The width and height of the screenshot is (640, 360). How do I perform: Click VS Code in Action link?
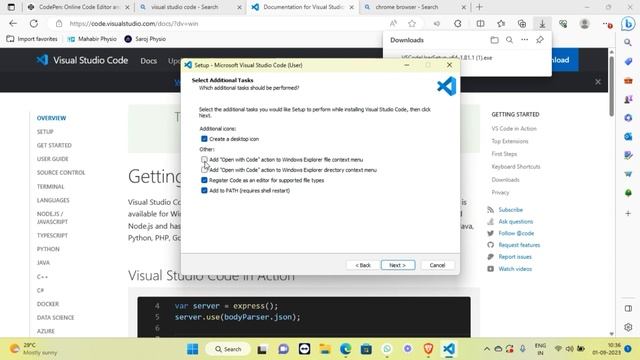[514, 128]
